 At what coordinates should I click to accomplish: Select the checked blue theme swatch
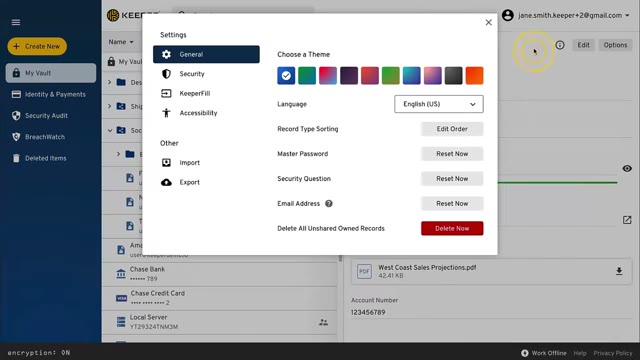click(286, 76)
